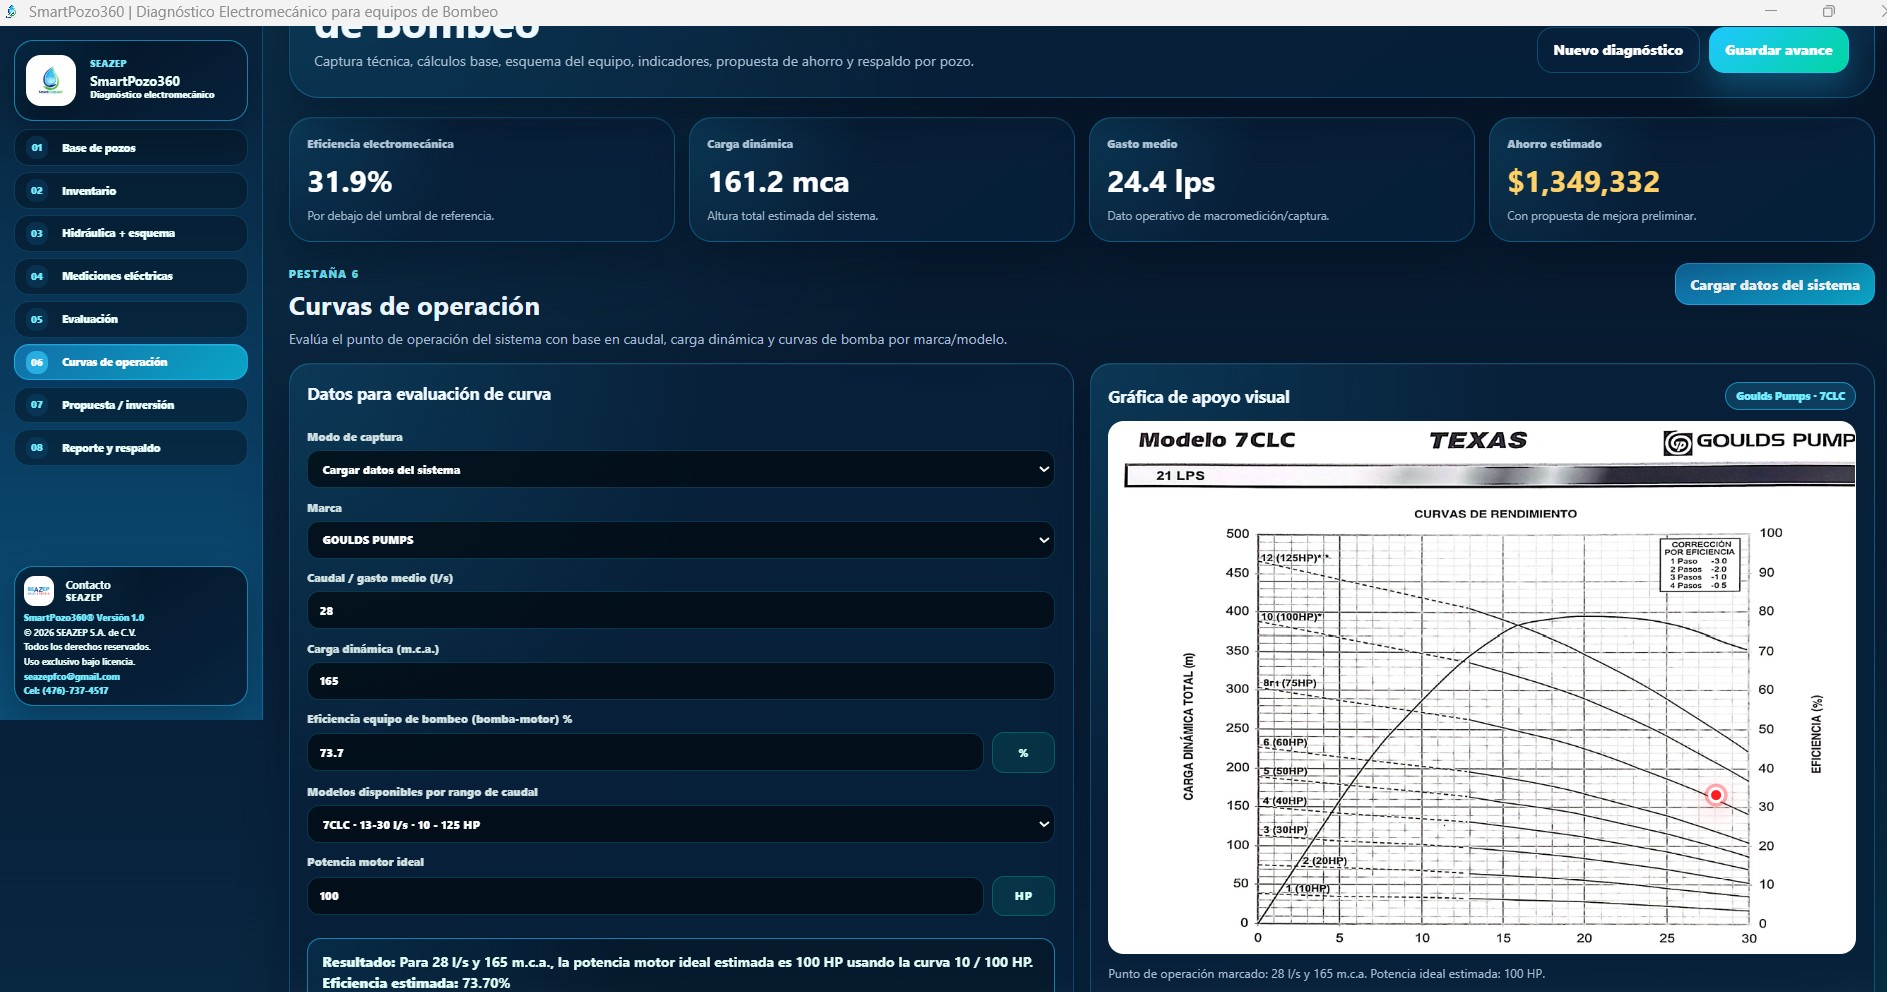Click the red operating point marker on chart
Screen dimensions: 1887x992
tap(1716, 795)
